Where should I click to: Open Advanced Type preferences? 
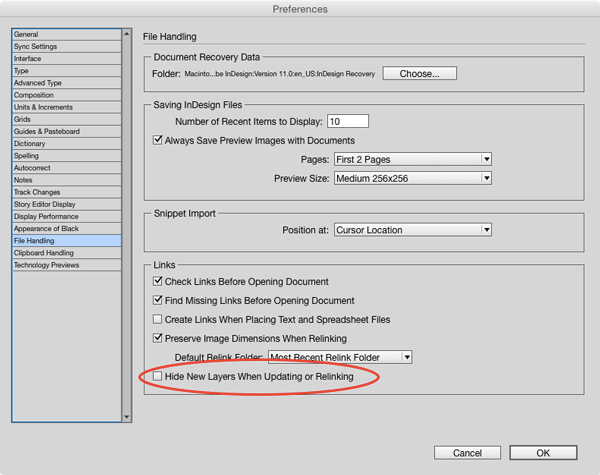pyautogui.click(x=67, y=83)
